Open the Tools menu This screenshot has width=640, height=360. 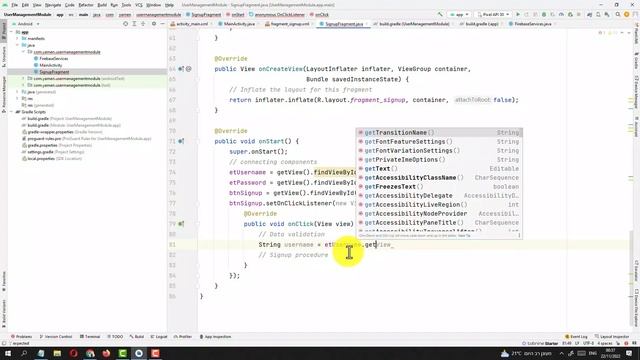(127, 5)
